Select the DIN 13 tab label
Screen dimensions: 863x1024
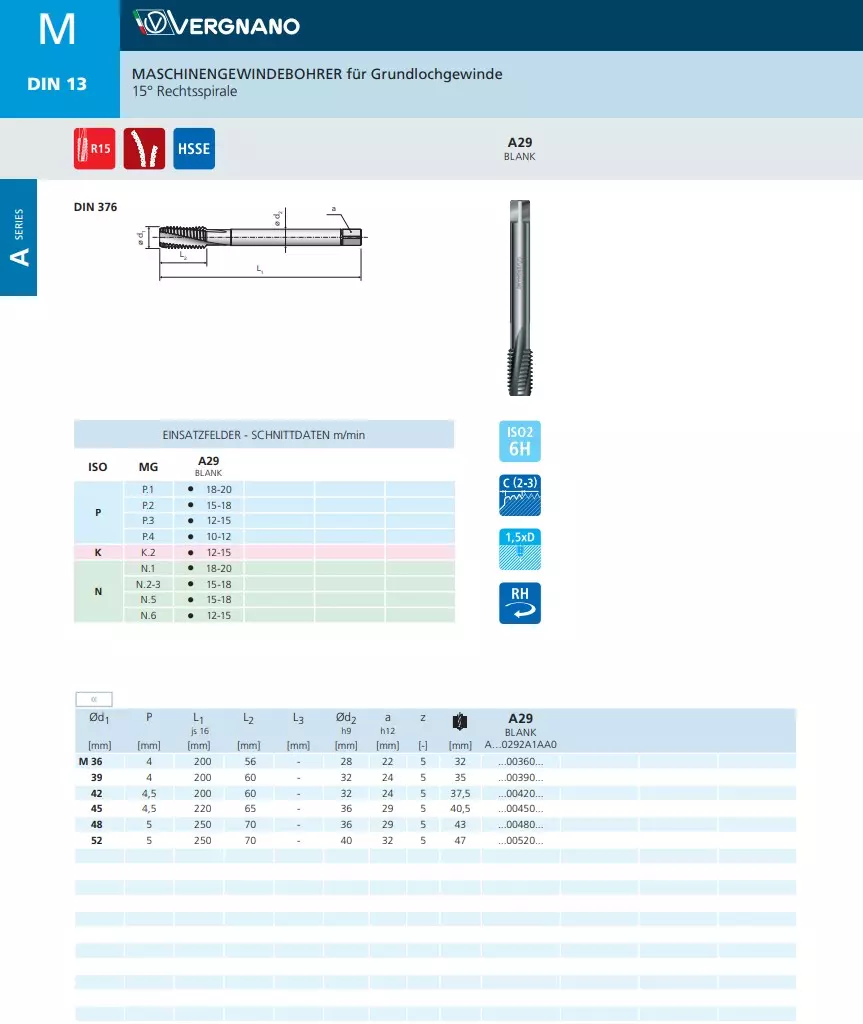point(57,84)
